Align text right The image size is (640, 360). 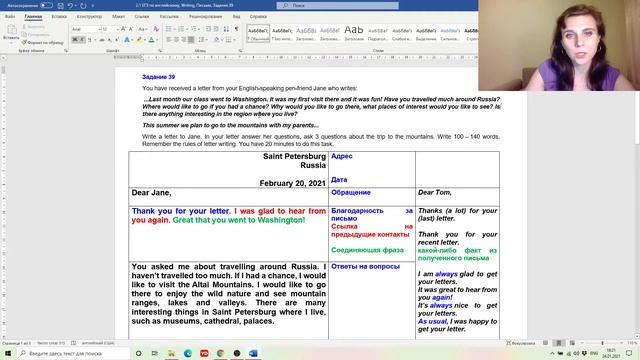click(x=183, y=40)
